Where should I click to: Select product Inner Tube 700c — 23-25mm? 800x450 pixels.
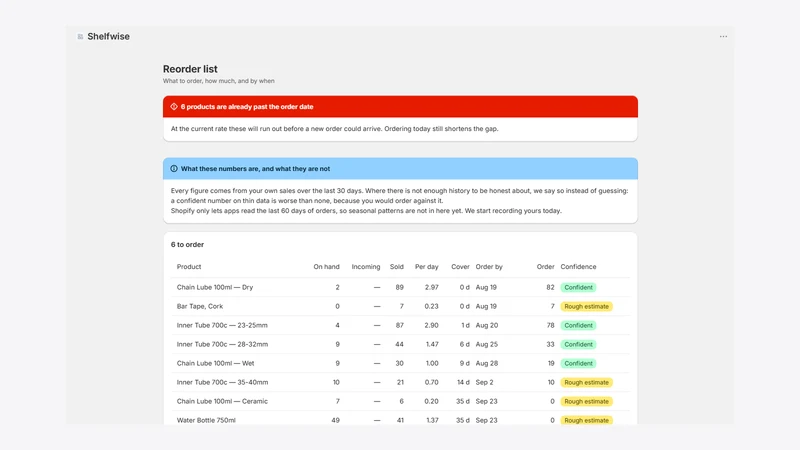222,325
